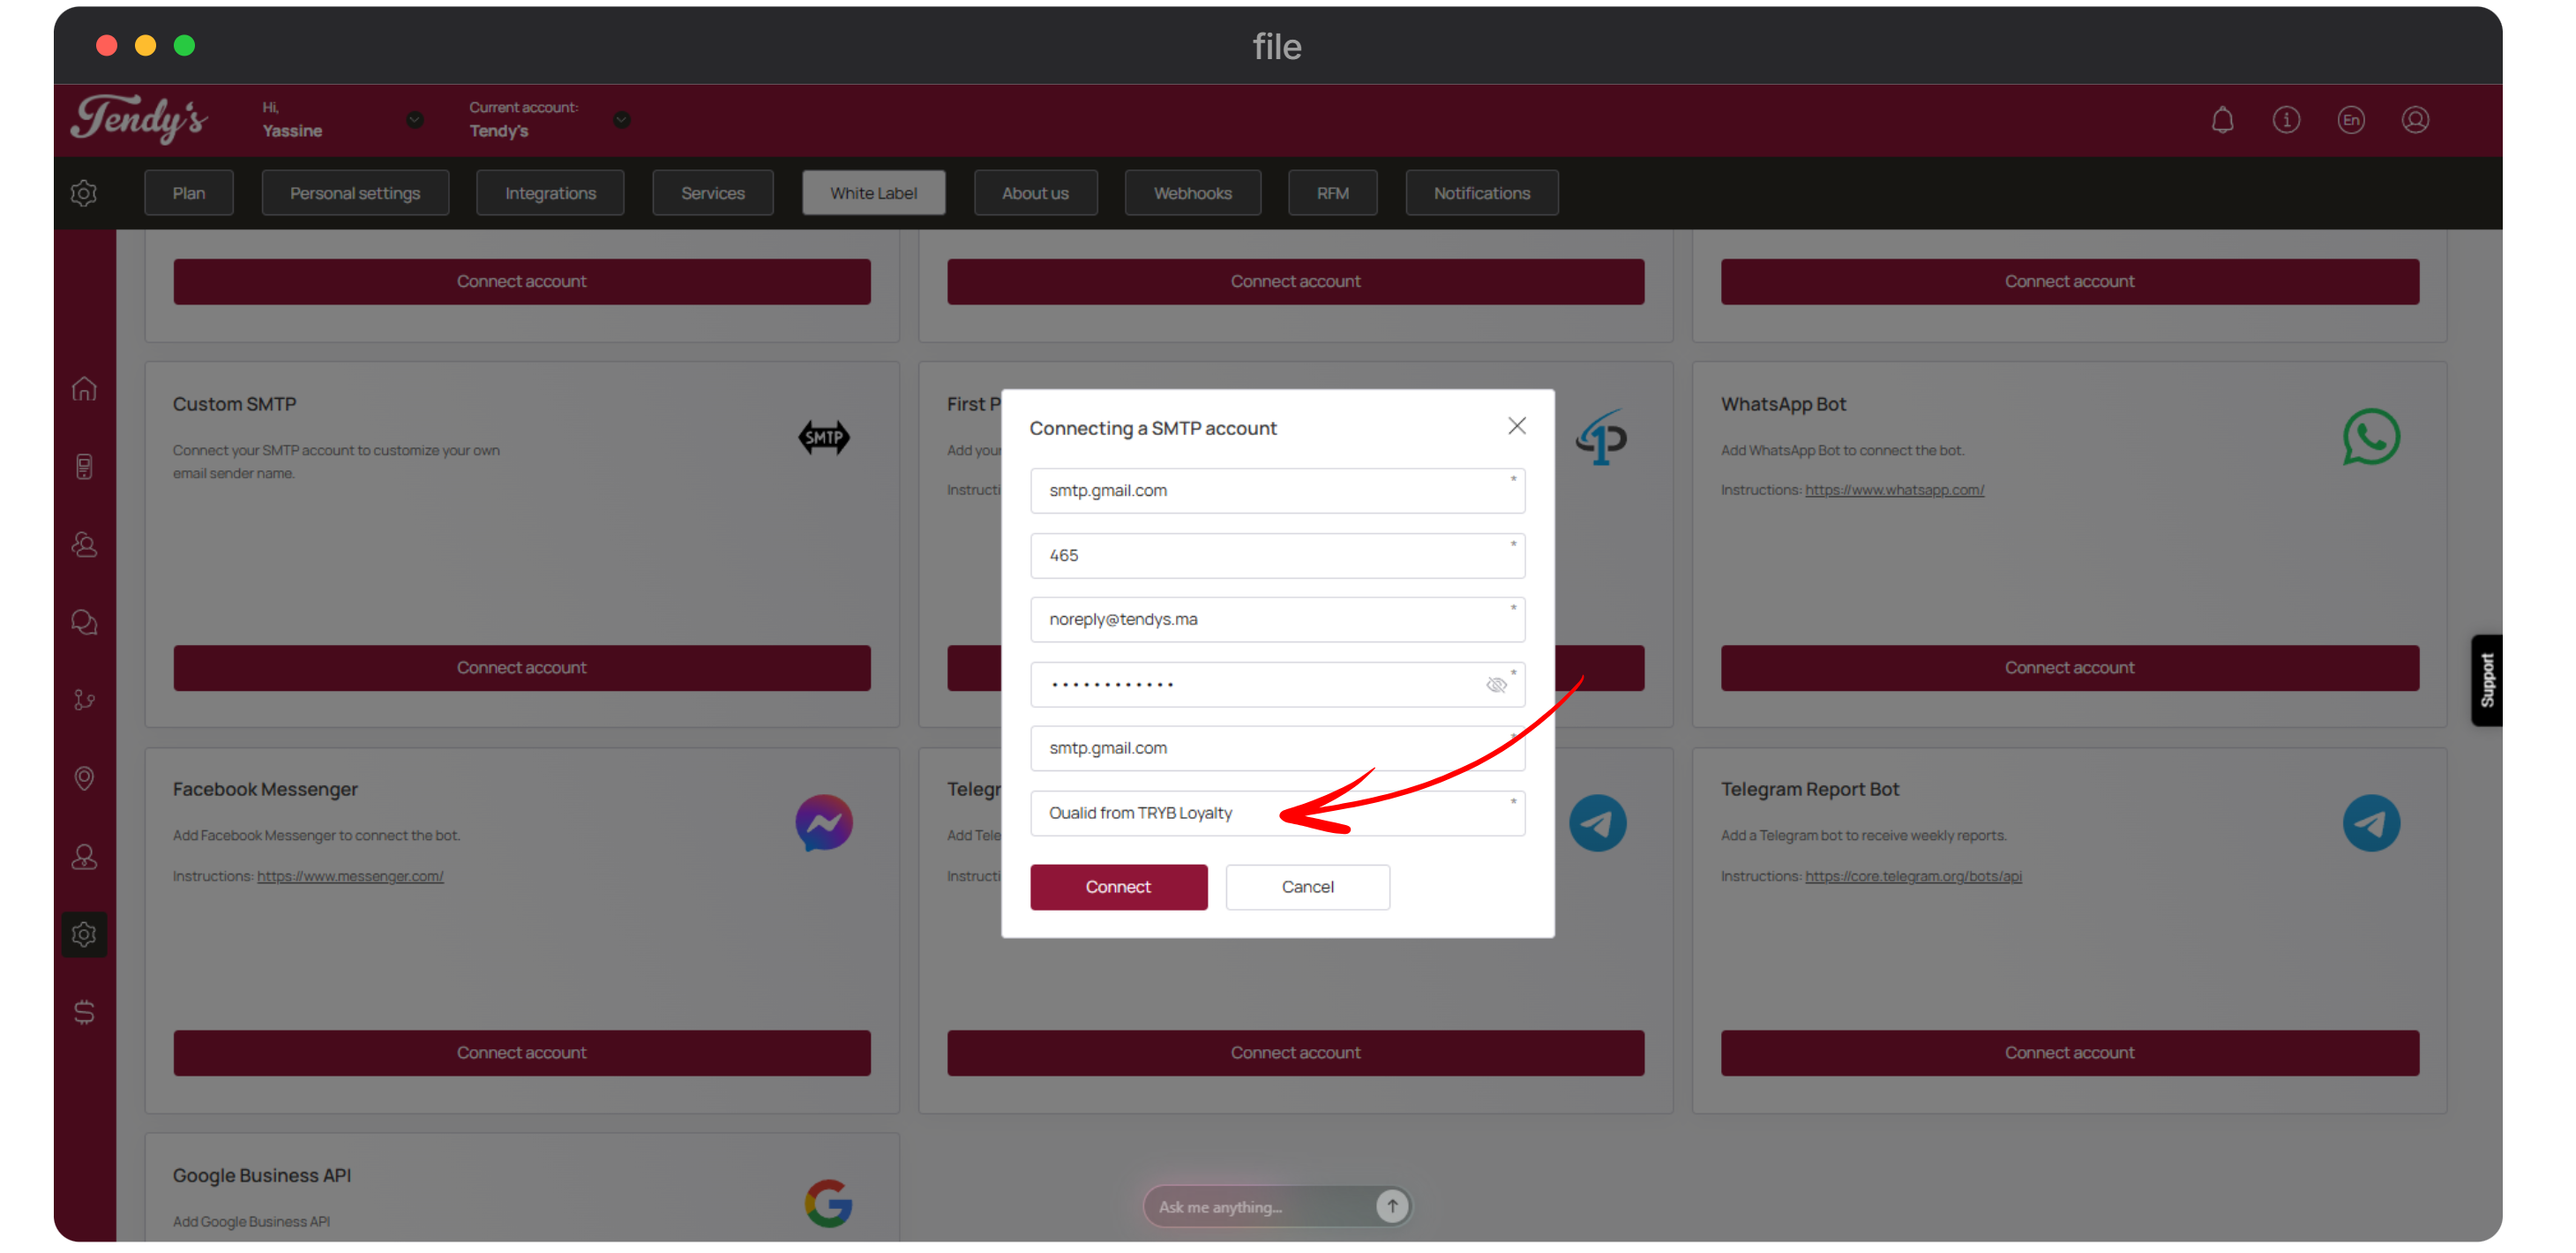The height and width of the screenshot is (1253, 2576).
Task: Open the notifications bell icon
Action: (2222, 120)
